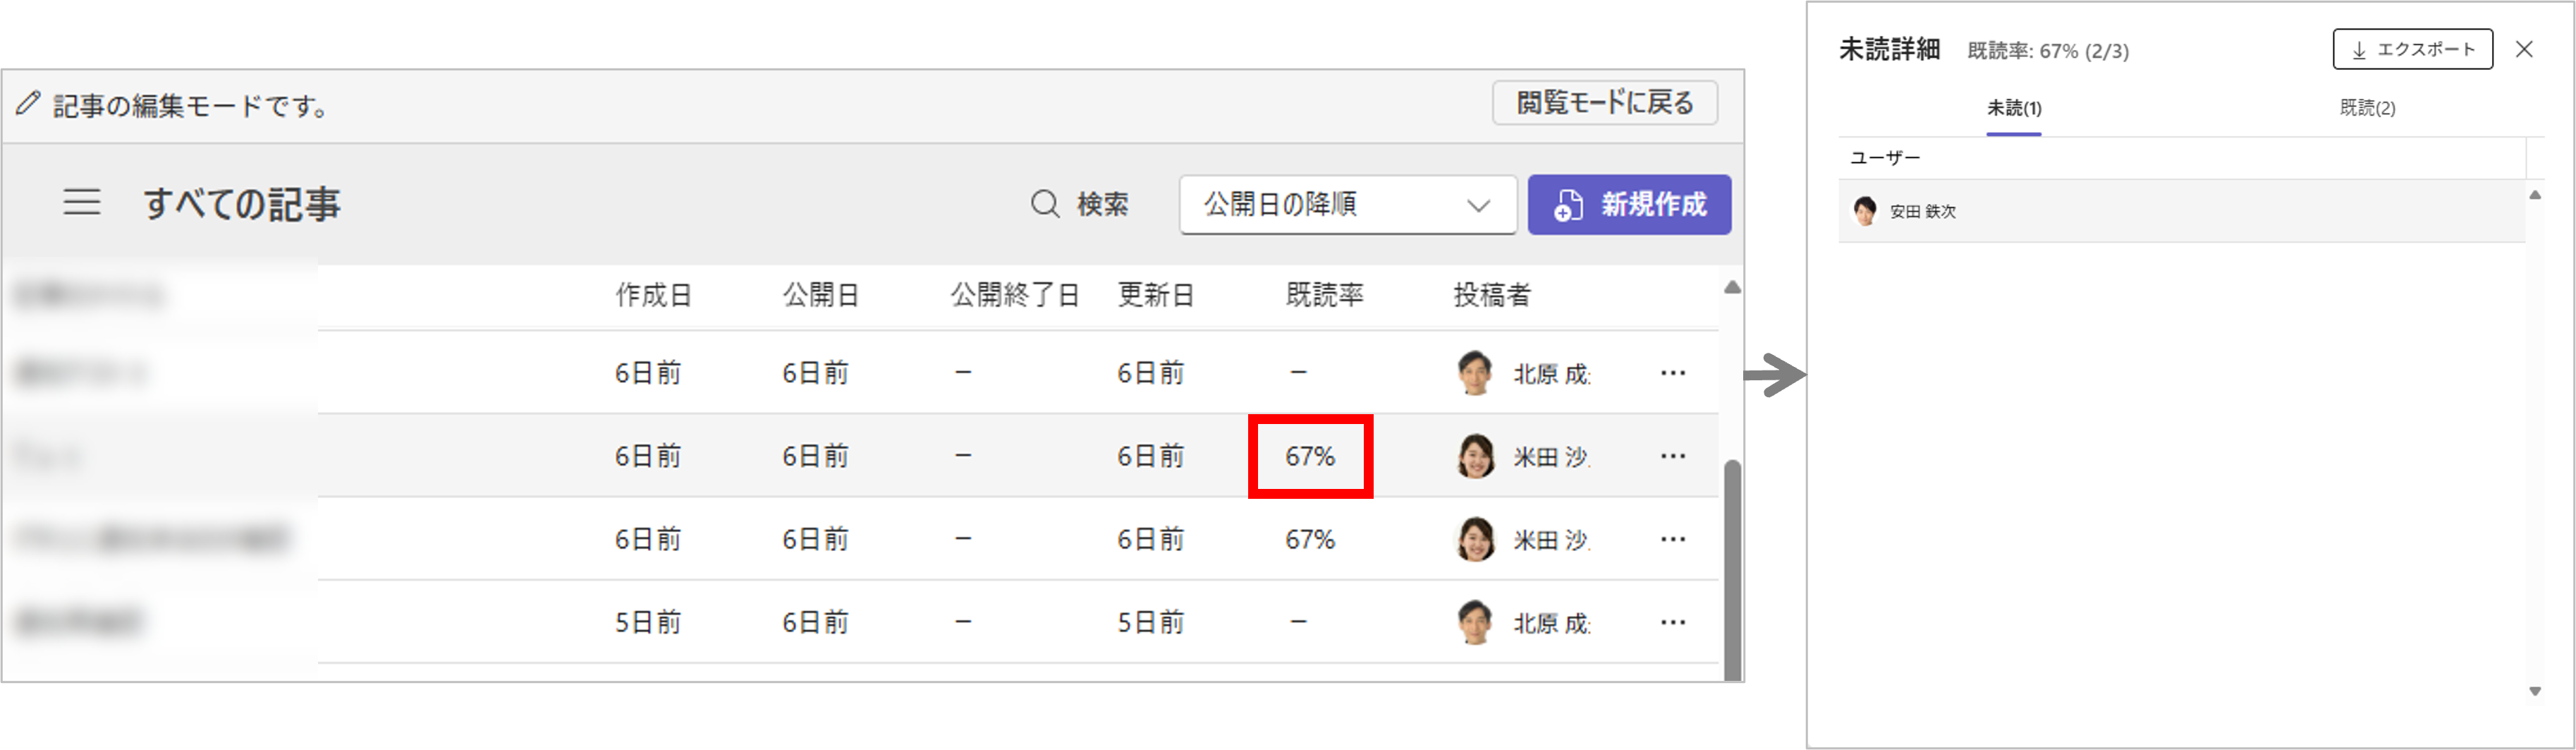Click 5日前 updated date cell
Screen dimensions: 2576x750
[x=1150, y=622]
